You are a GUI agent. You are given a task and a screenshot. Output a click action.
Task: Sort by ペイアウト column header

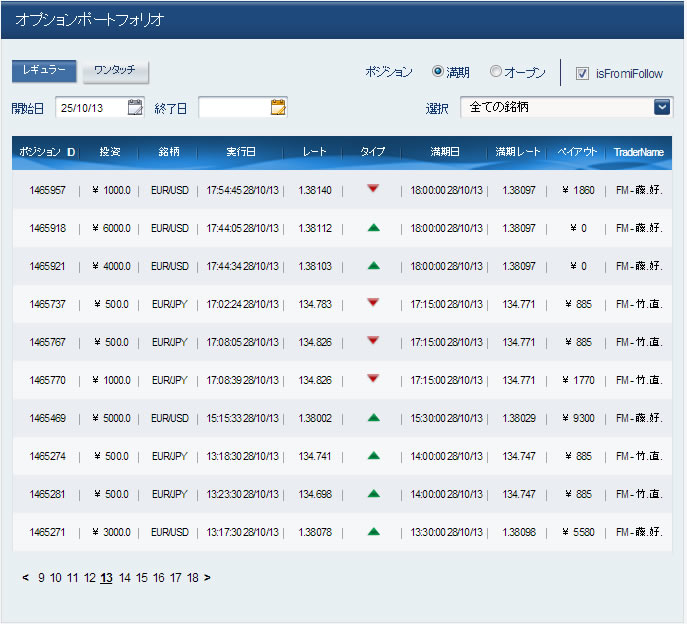[577, 152]
